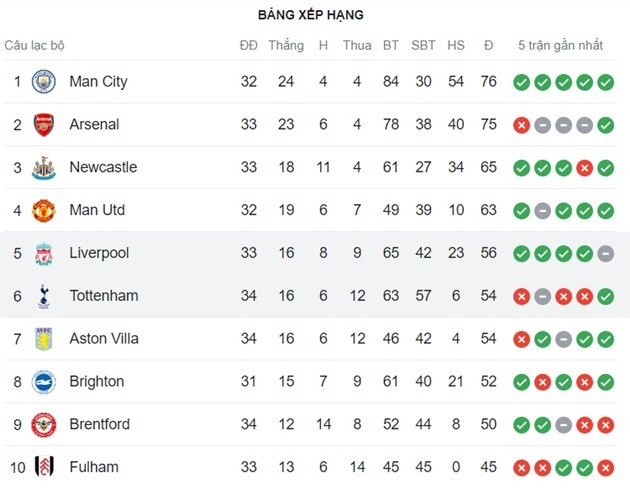Image resolution: width=630 pixels, height=488 pixels.
Task: Click the Tottenham club crest
Action: (44, 296)
